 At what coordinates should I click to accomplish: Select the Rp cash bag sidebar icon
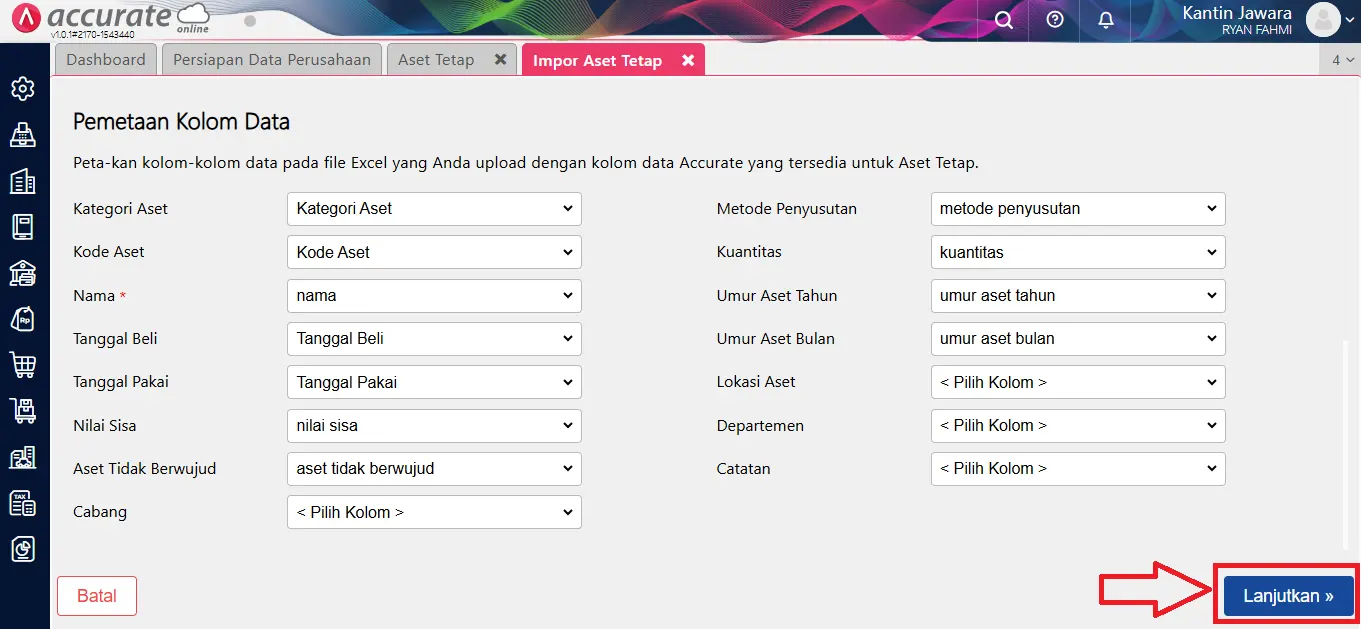click(x=23, y=319)
